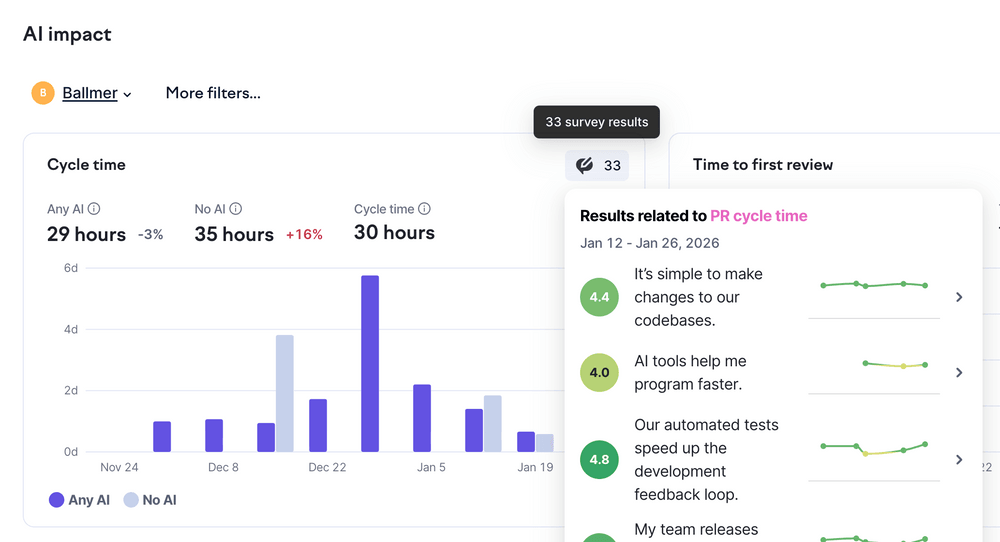
Task: Expand the automated tests result chevron
Action: pyautogui.click(x=959, y=460)
